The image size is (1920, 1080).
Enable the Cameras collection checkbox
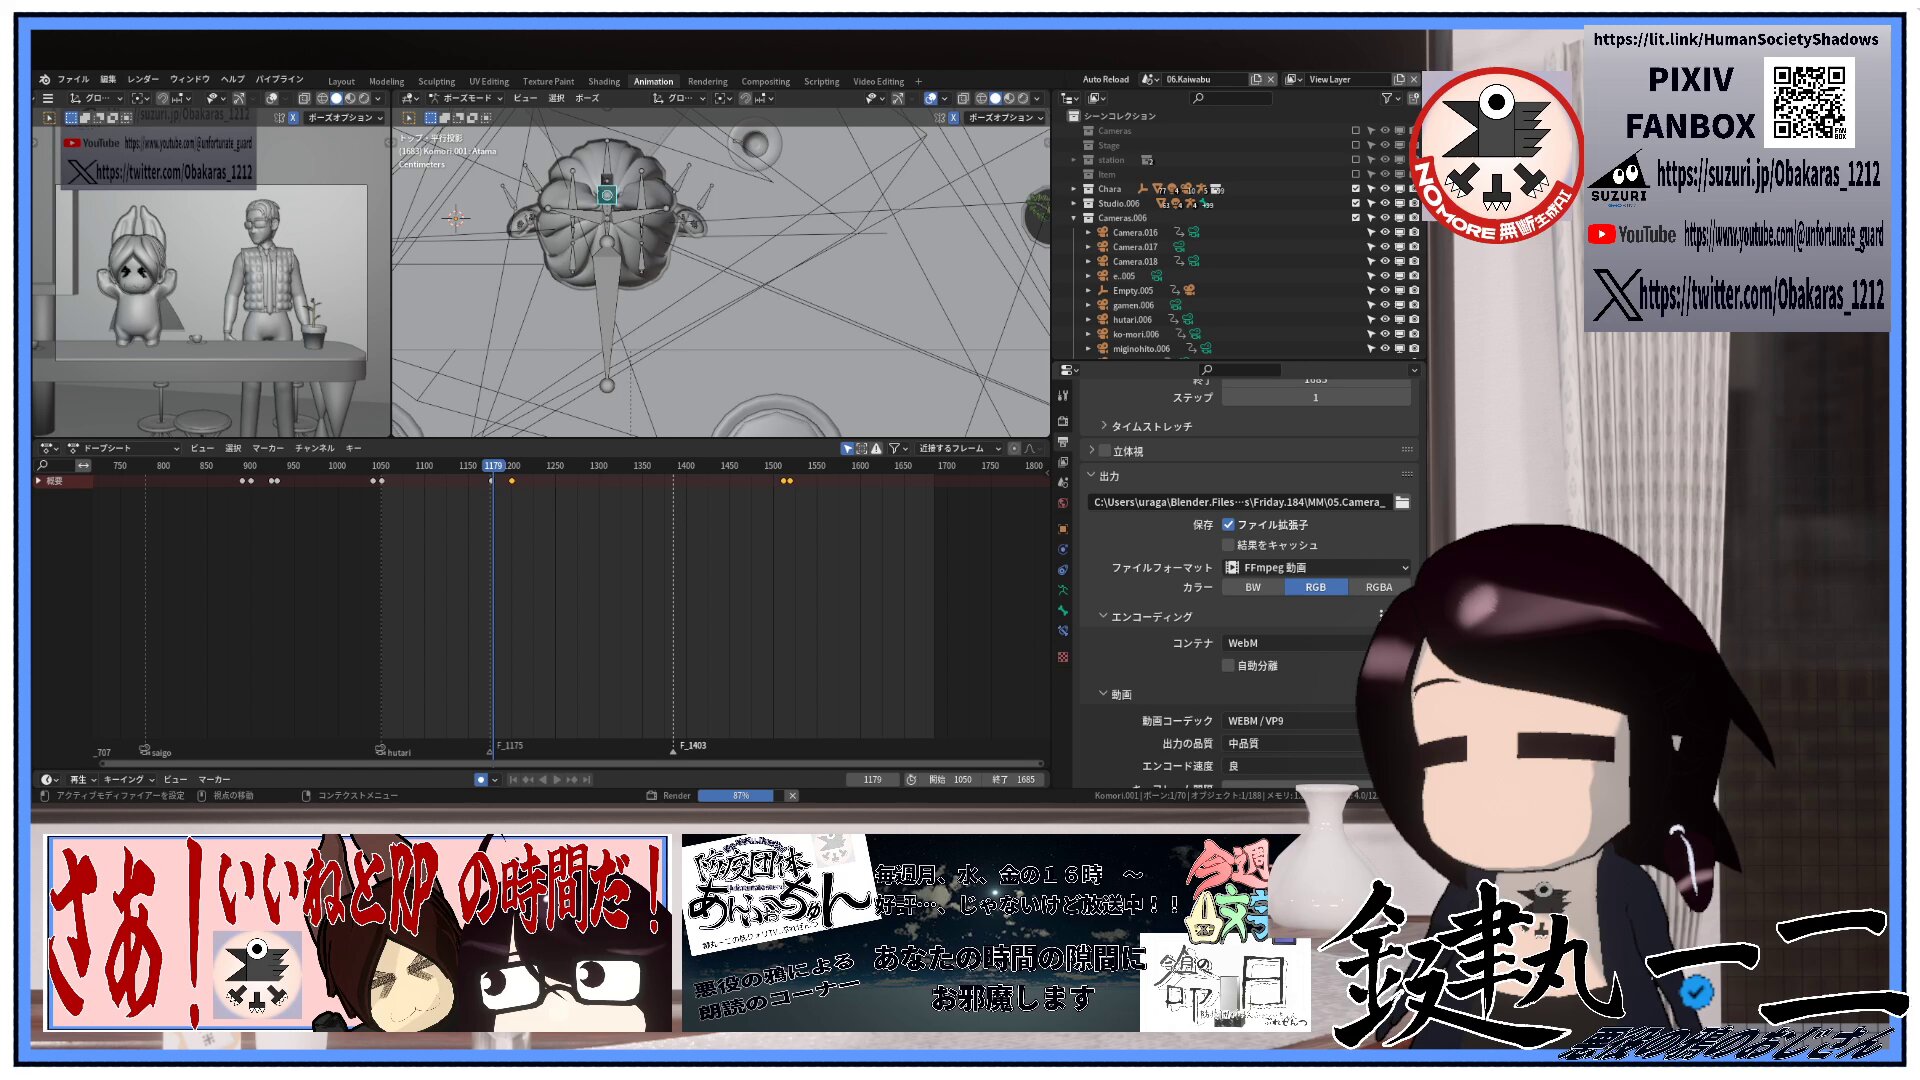pyautogui.click(x=1356, y=131)
